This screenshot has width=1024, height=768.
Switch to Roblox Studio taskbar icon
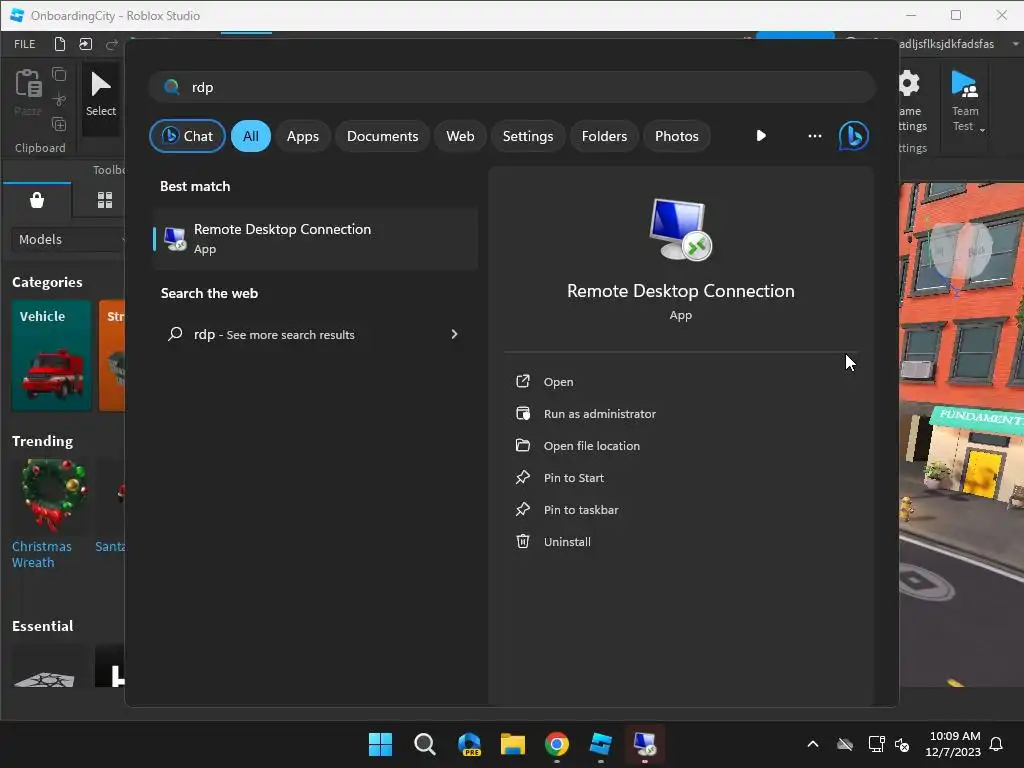[x=600, y=744]
